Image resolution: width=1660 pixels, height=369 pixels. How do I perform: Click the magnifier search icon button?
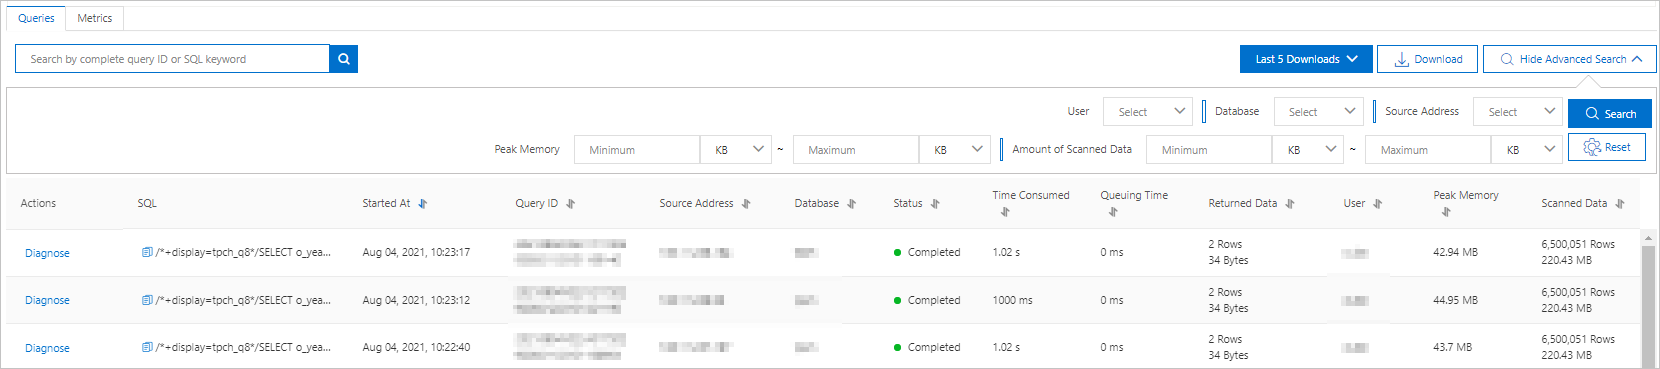(343, 59)
